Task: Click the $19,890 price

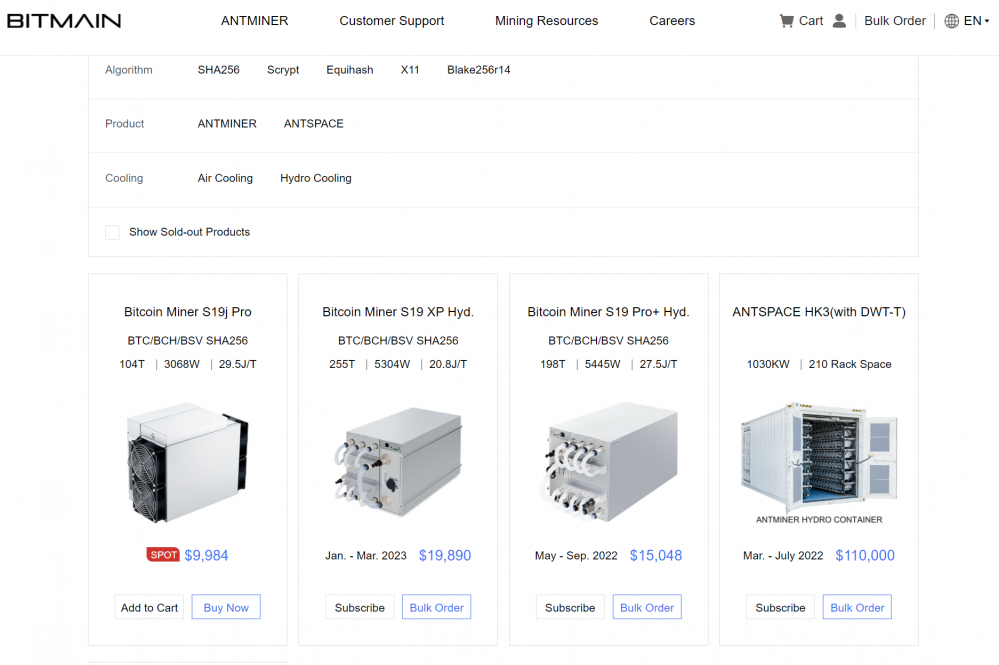Action: (445, 555)
